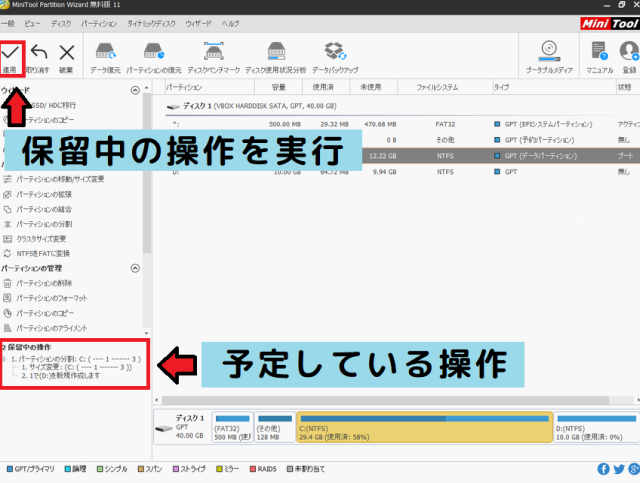Click ディスク 1 GPT 40.00 GB disk map label
The width and height of the screenshot is (640, 483).
click(x=182, y=427)
